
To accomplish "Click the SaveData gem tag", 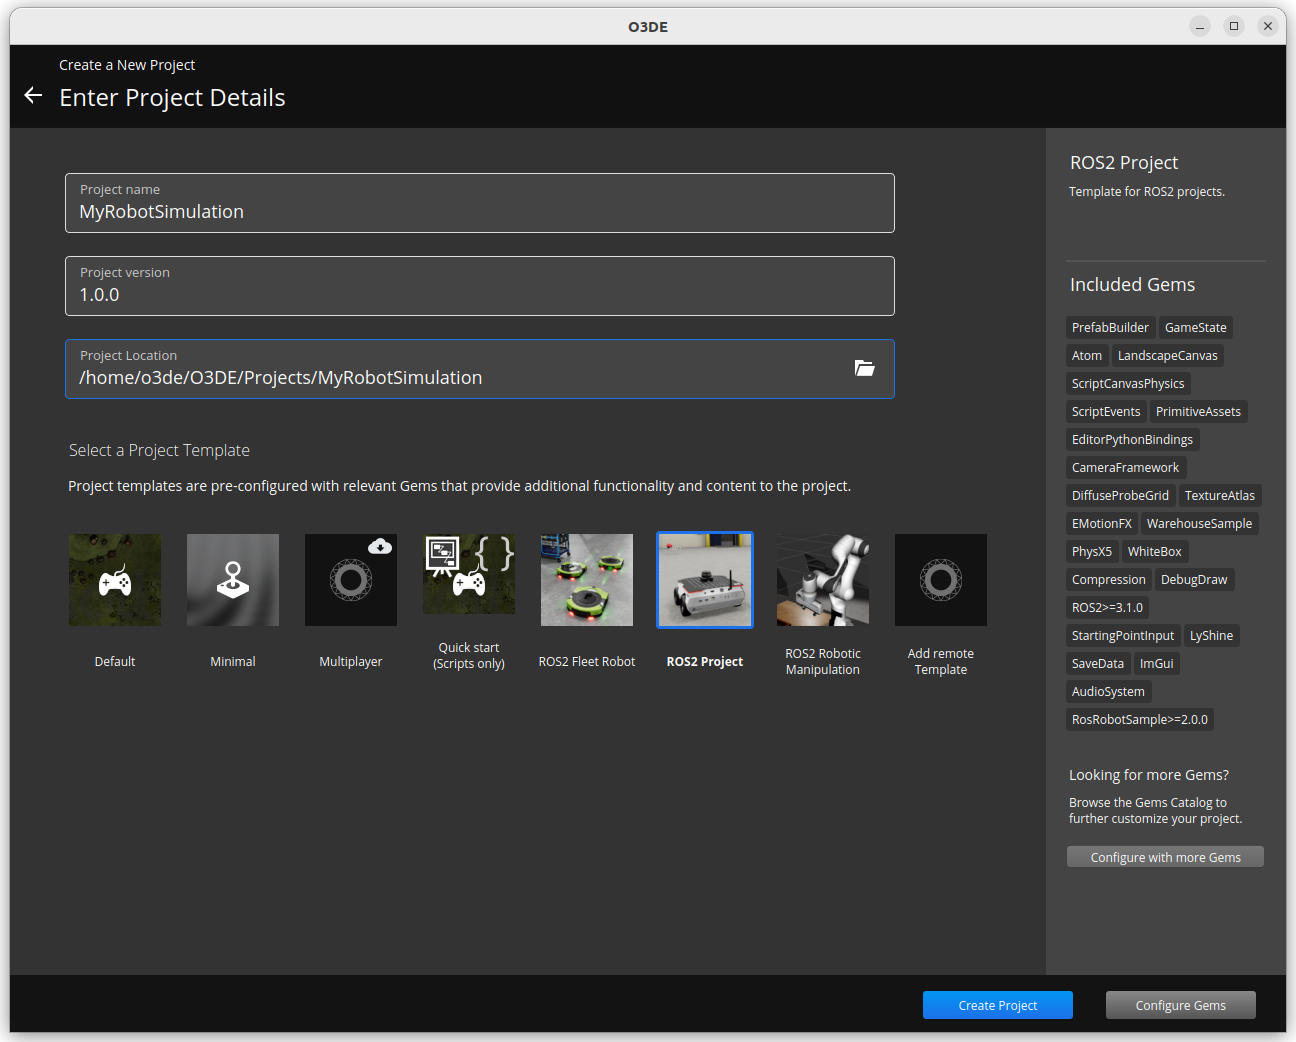I will pos(1098,663).
